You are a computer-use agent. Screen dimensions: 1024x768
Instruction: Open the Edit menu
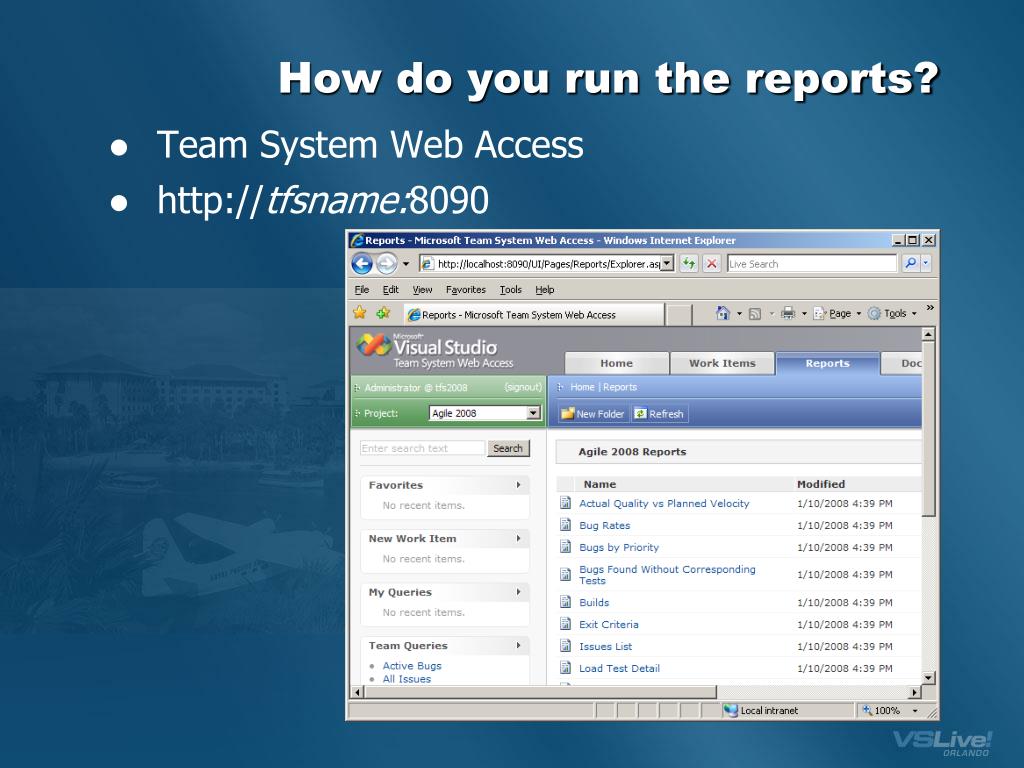point(391,289)
